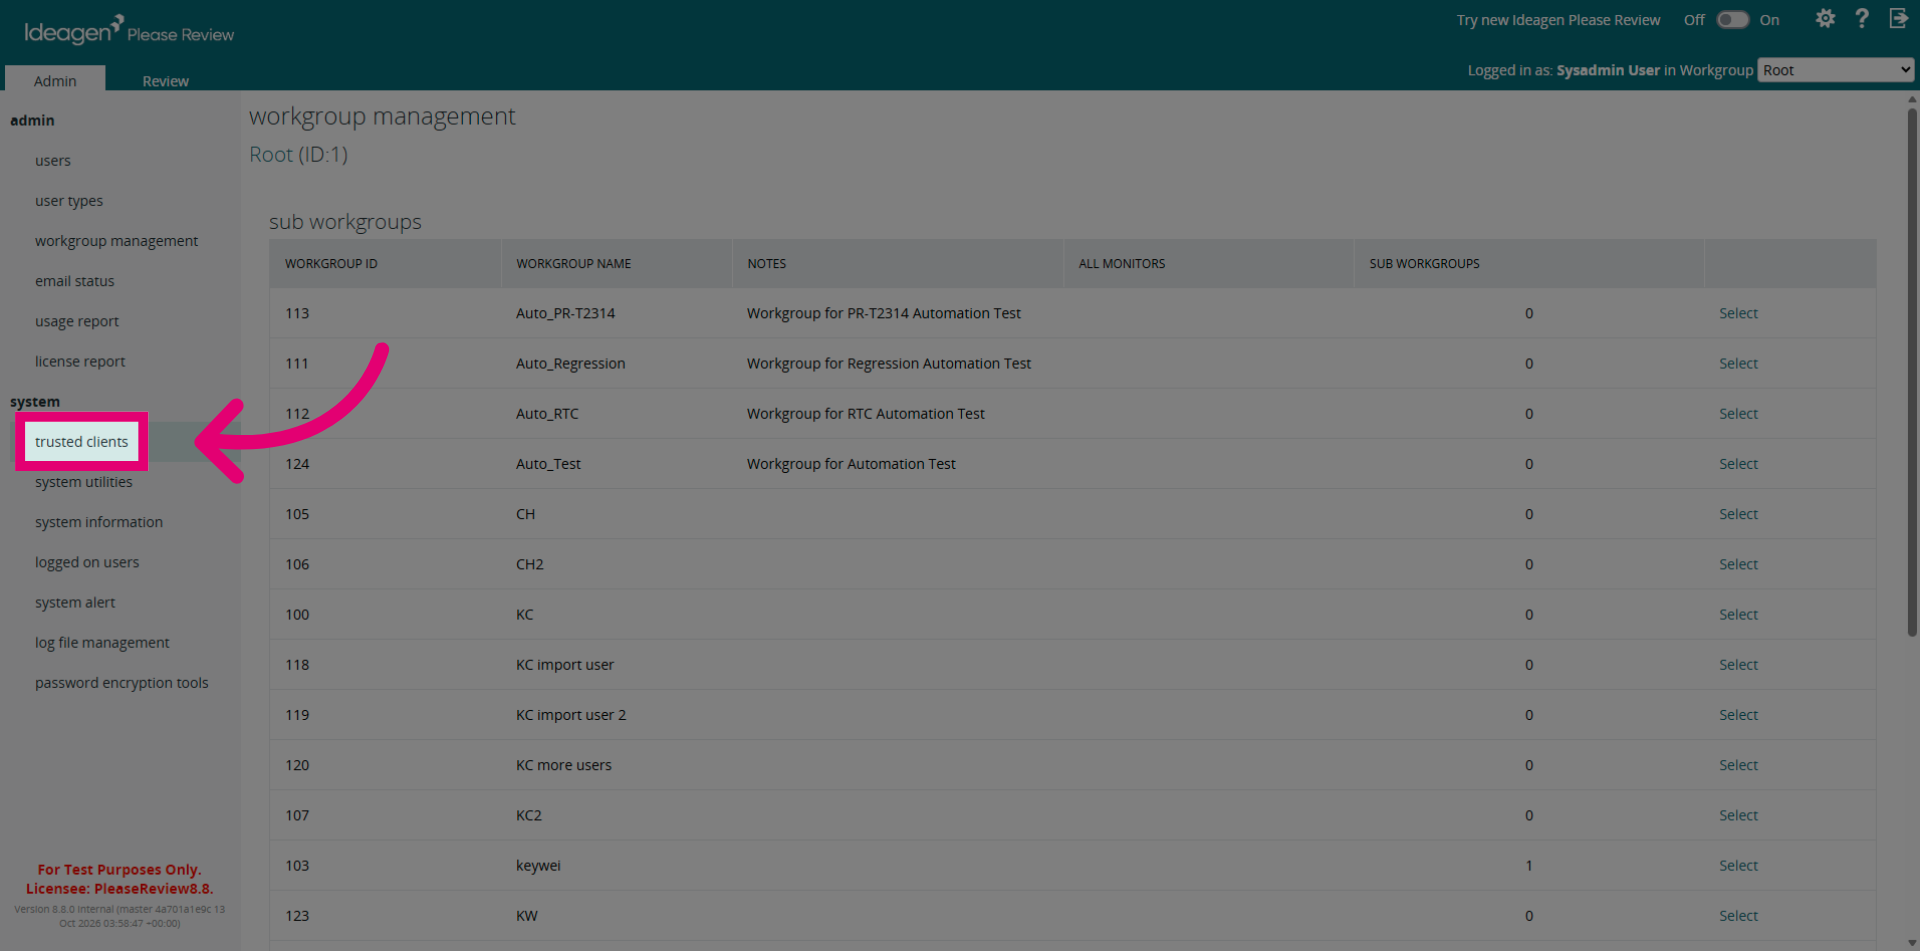Open license report
The width and height of the screenshot is (1920, 951).
(x=80, y=361)
